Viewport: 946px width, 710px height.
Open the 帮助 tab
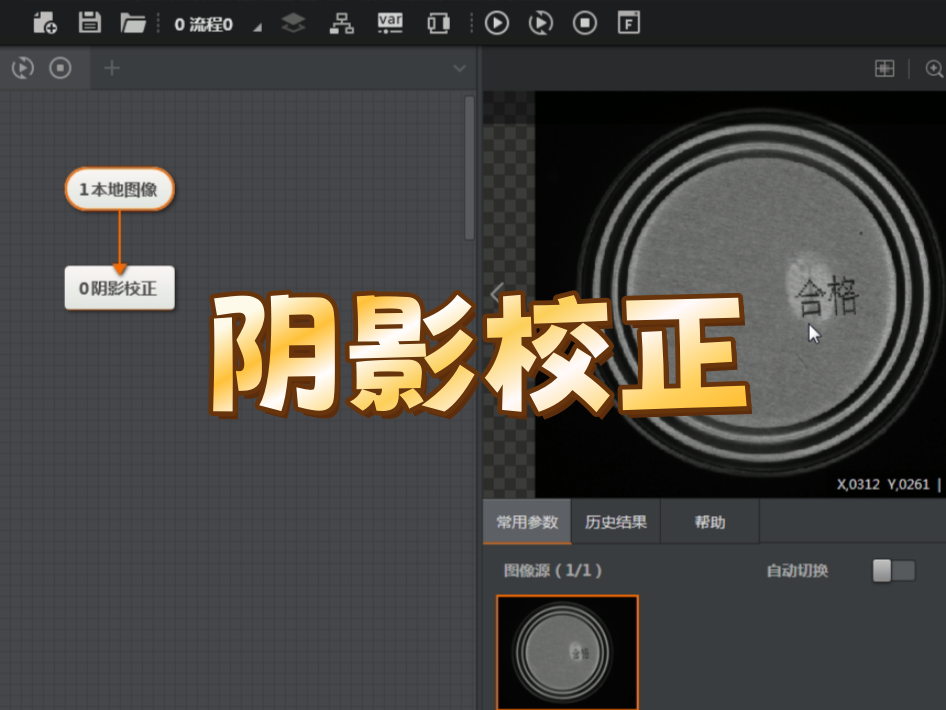[709, 522]
